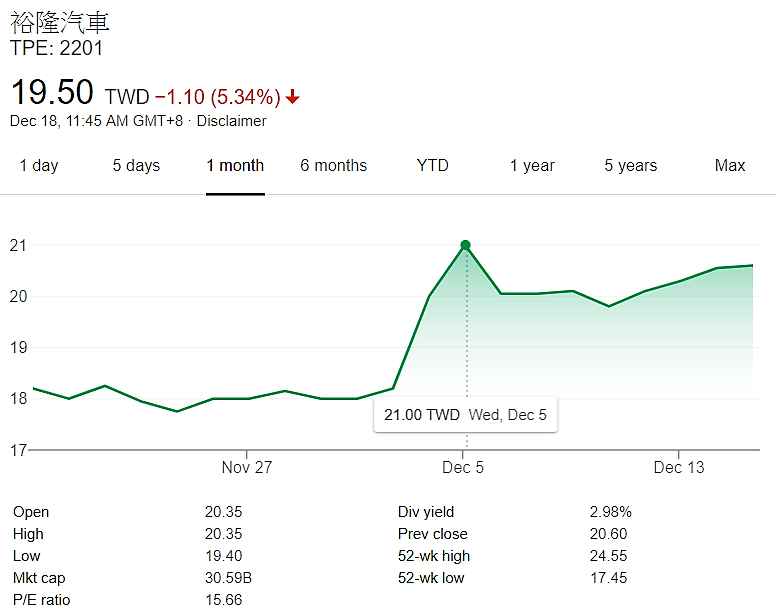Click the 21.00 TWD Wed, Dec 5 tooltip
Image resolution: width=776 pixels, height=612 pixels.
point(465,415)
